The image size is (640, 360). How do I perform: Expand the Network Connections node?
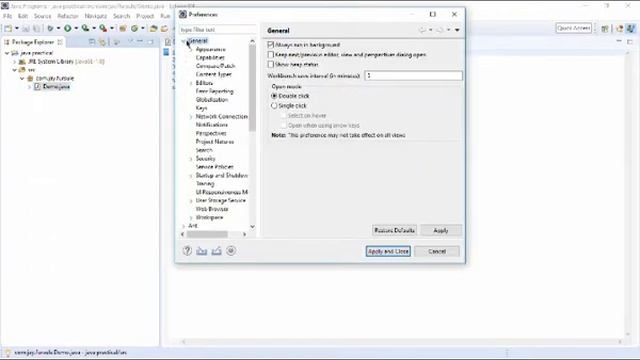click(191, 117)
